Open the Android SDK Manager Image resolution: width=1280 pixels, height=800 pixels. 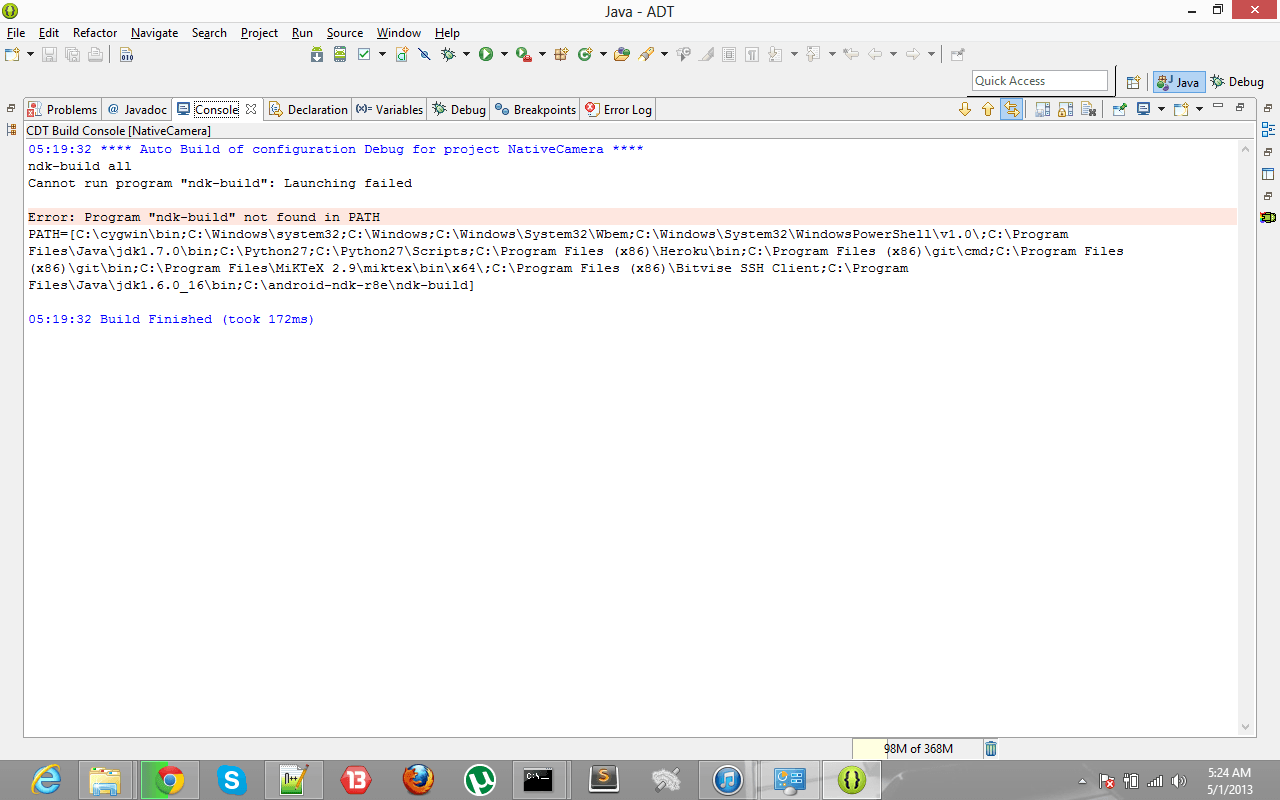[317, 54]
